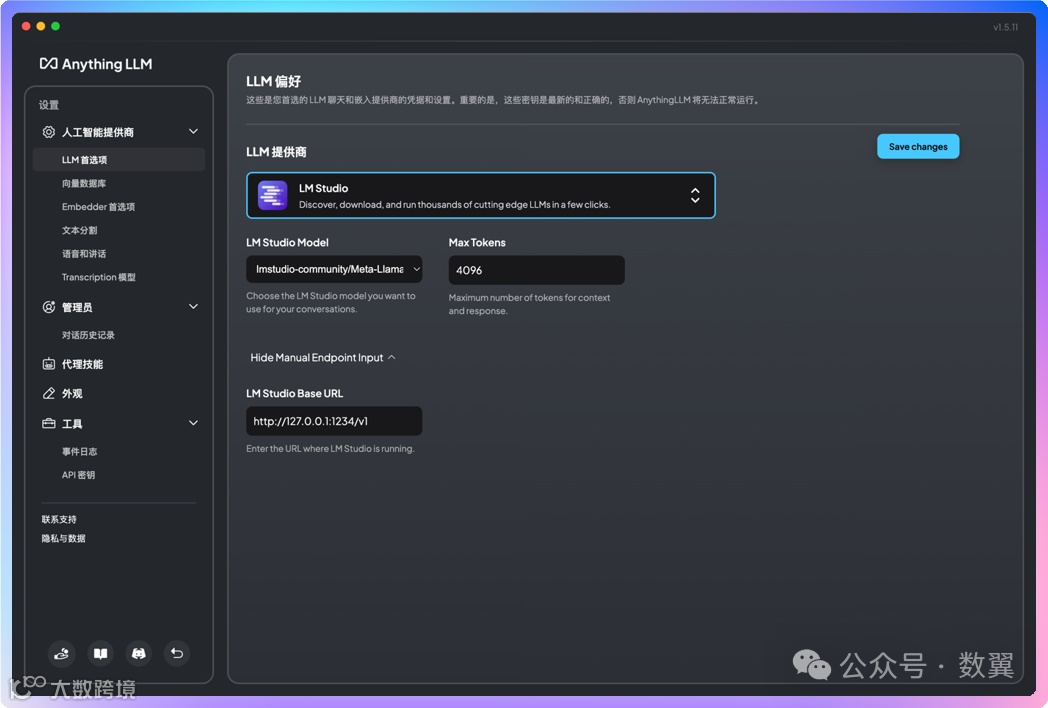The height and width of the screenshot is (708, 1048).
Task: Click the Max Tokens label
Action: [x=477, y=242]
